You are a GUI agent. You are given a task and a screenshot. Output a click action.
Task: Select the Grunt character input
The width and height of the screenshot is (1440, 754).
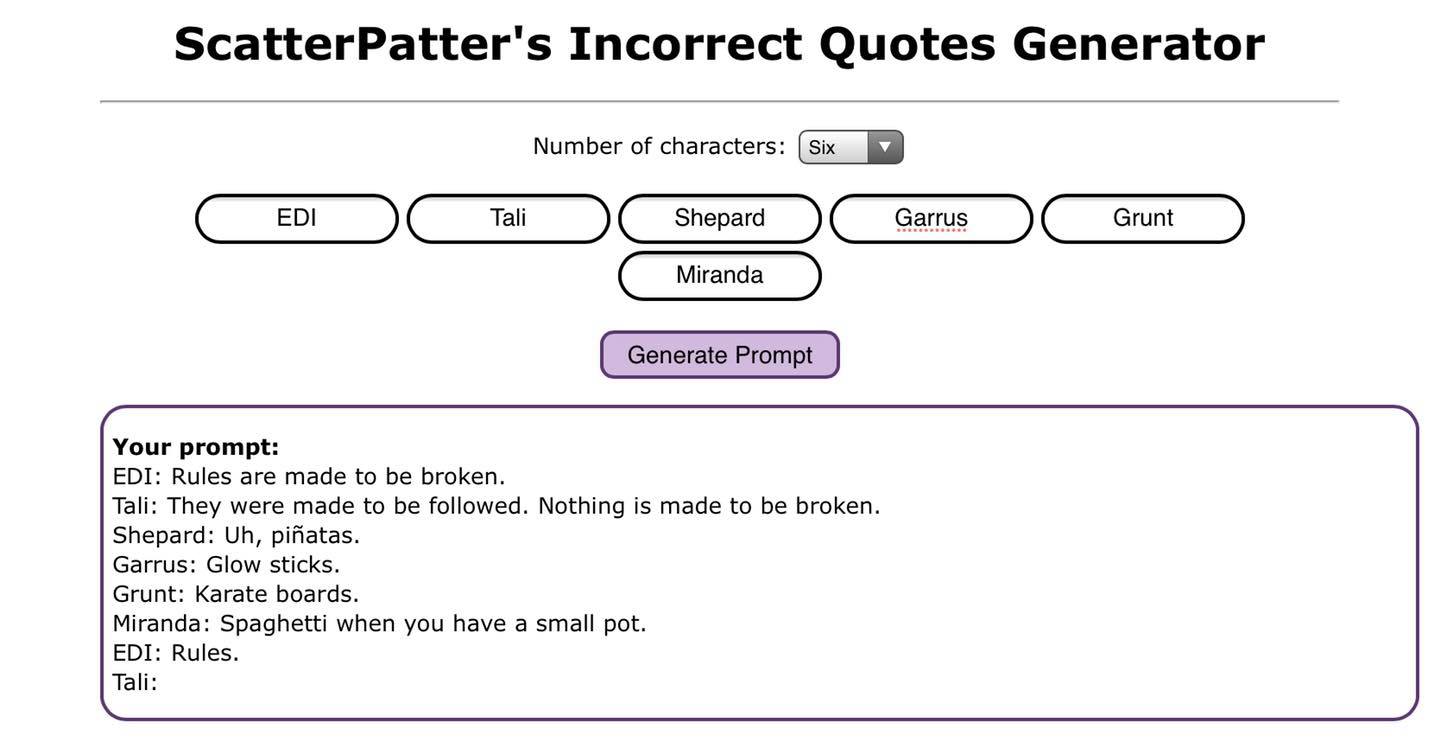(x=1143, y=218)
